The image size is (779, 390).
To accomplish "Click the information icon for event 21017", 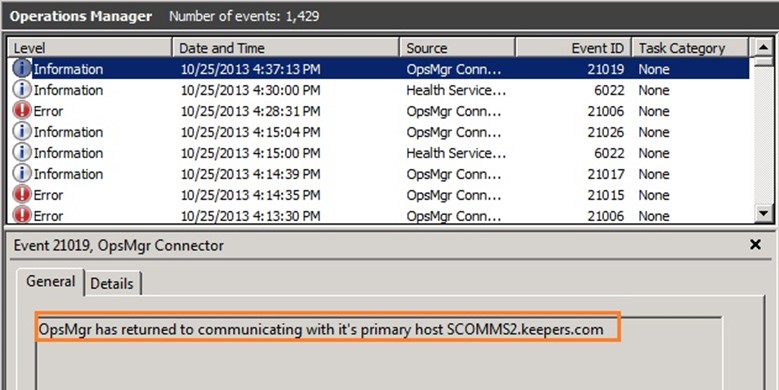I will [x=21, y=174].
